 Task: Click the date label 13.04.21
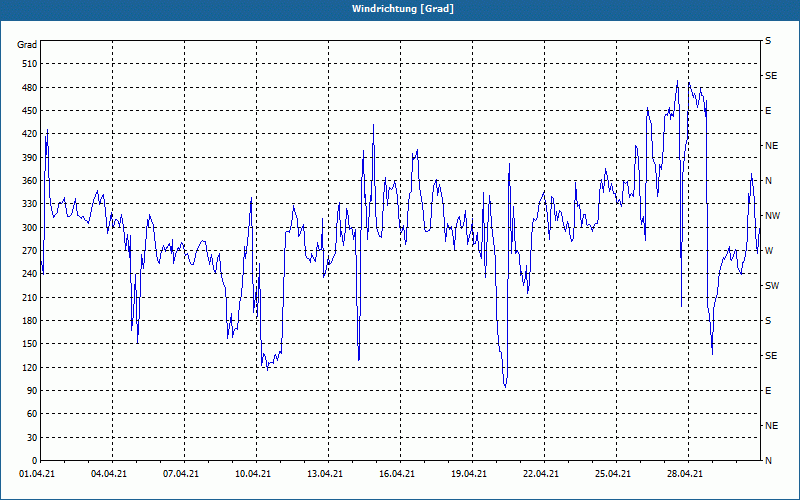coord(324,474)
